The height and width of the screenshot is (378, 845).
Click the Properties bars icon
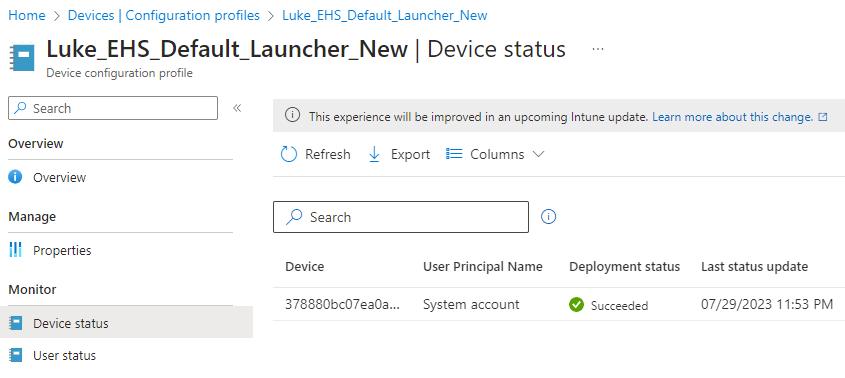coord(16,250)
